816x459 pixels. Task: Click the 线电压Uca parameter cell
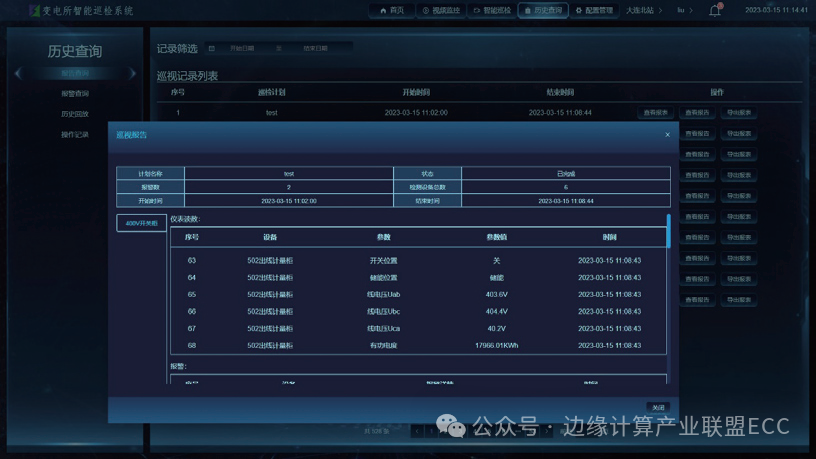pos(384,329)
